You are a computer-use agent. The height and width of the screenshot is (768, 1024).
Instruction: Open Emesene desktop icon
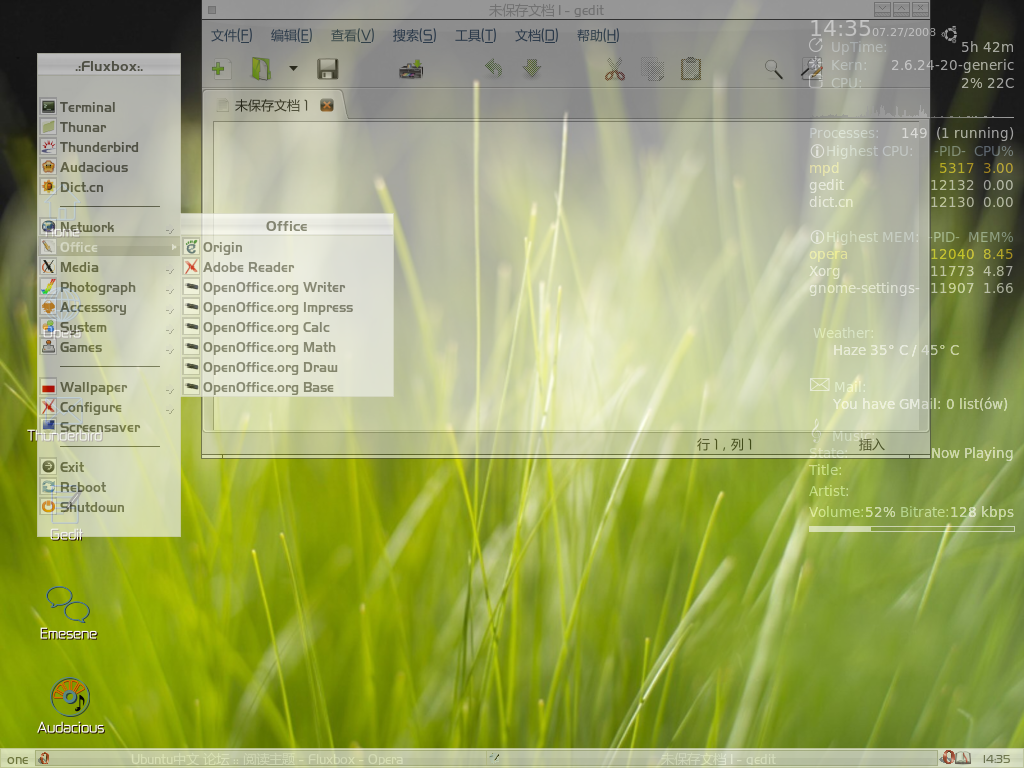click(68, 613)
